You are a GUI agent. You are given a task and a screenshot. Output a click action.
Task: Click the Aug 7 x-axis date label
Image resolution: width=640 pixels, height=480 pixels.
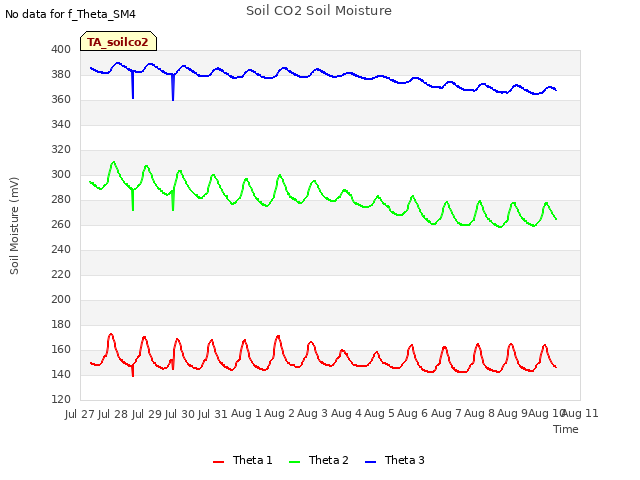[x=446, y=414]
